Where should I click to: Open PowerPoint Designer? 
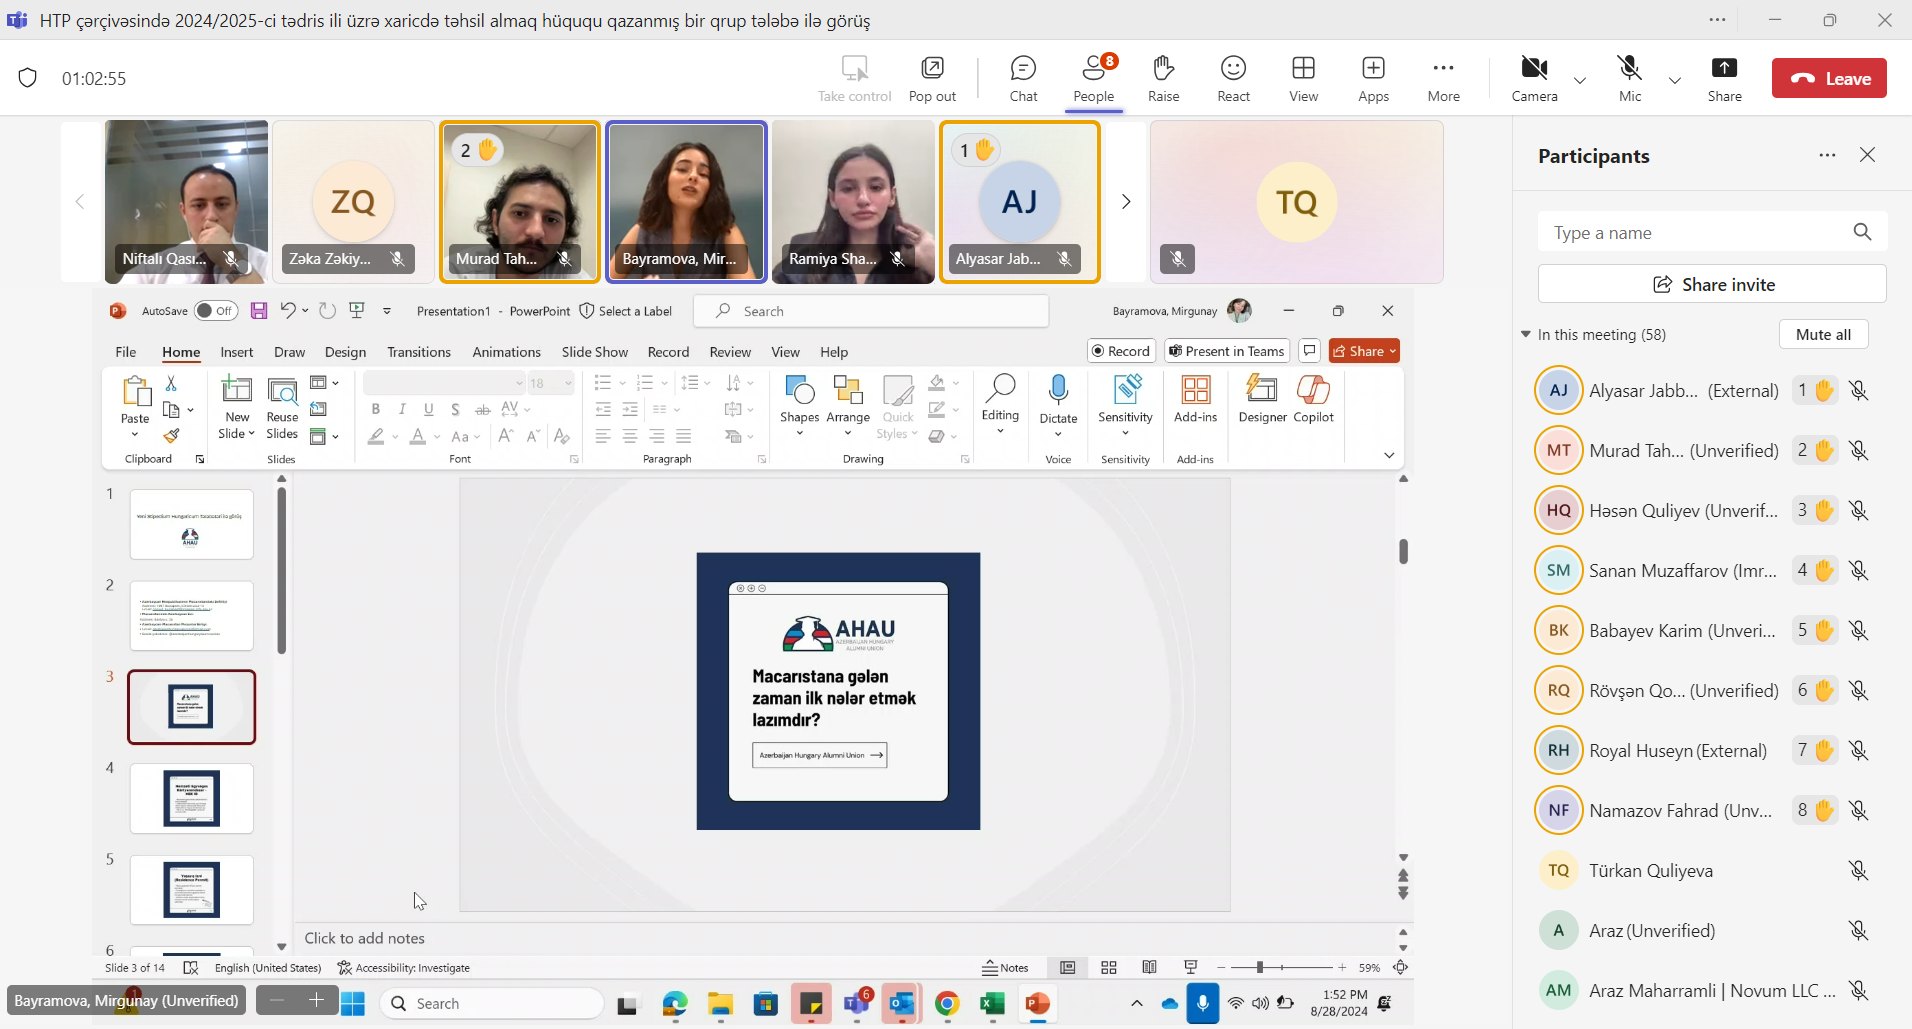[x=1262, y=399]
